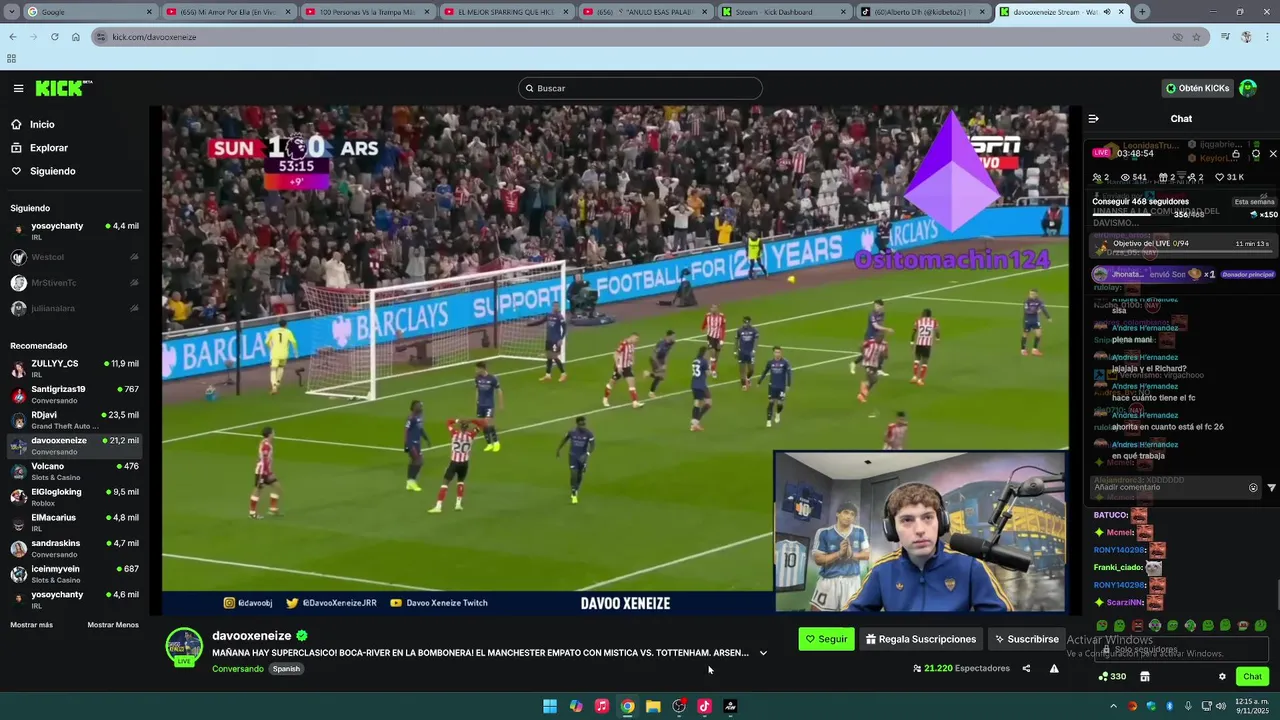Click the address bar URL kick.com/davooxeneize
The height and width of the screenshot is (720, 1280).
click(x=154, y=37)
